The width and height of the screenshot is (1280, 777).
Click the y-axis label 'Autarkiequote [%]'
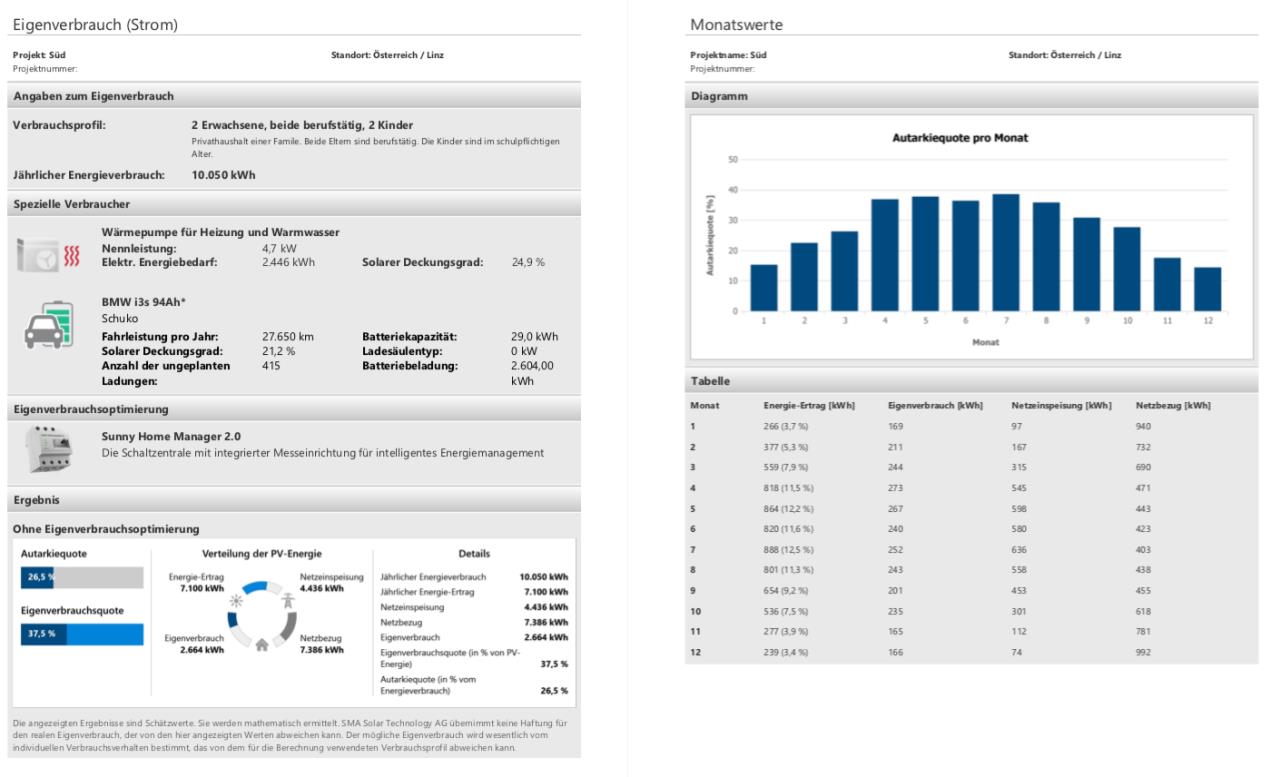point(711,235)
